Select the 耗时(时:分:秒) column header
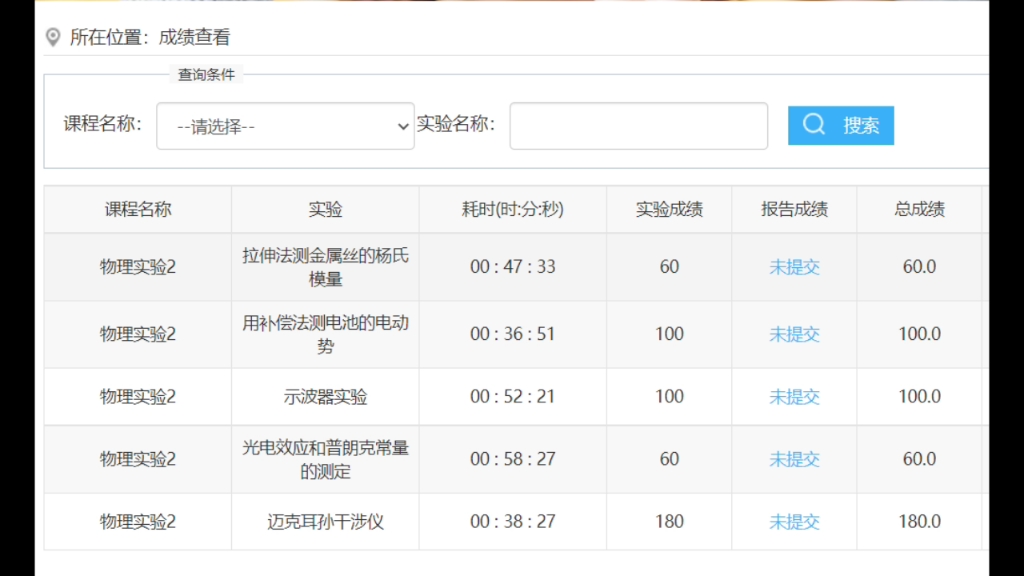1024x576 pixels. click(x=511, y=208)
